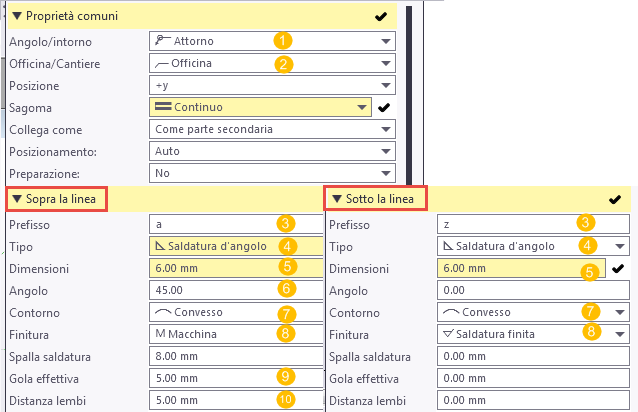Toggle the Sagoma property checkmark

[x=384, y=107]
